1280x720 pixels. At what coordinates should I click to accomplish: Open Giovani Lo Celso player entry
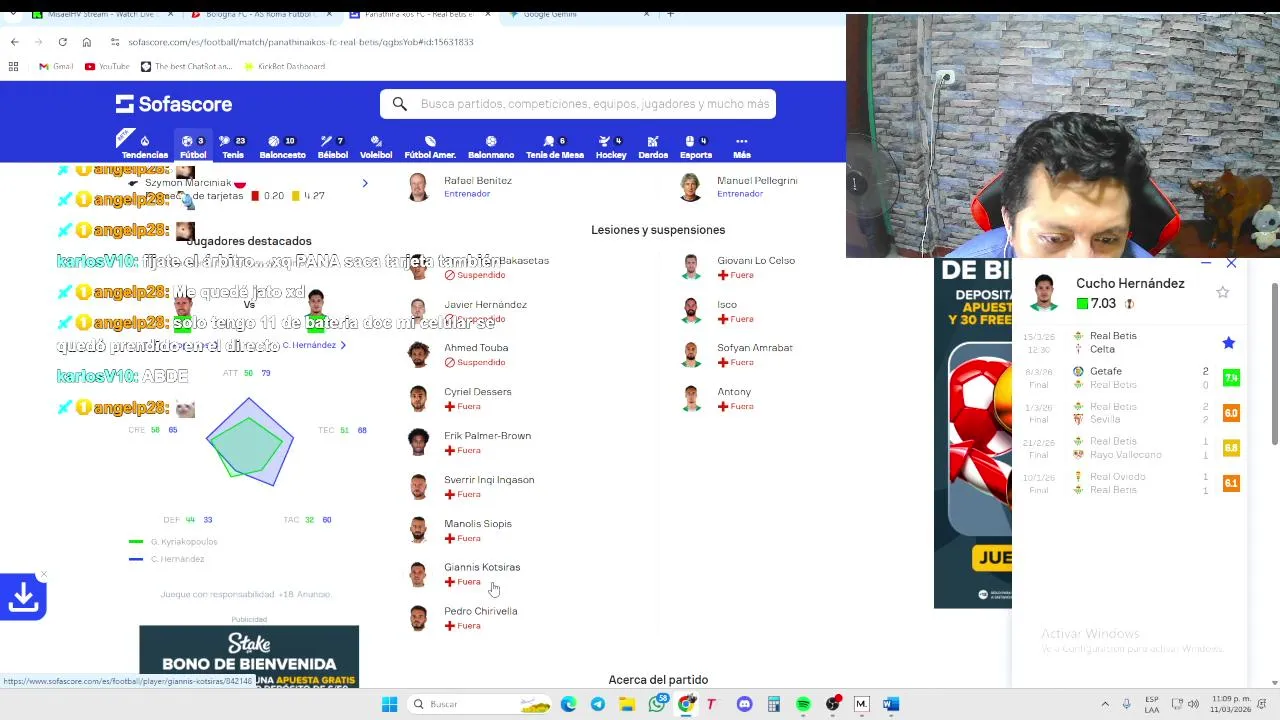(x=740, y=267)
